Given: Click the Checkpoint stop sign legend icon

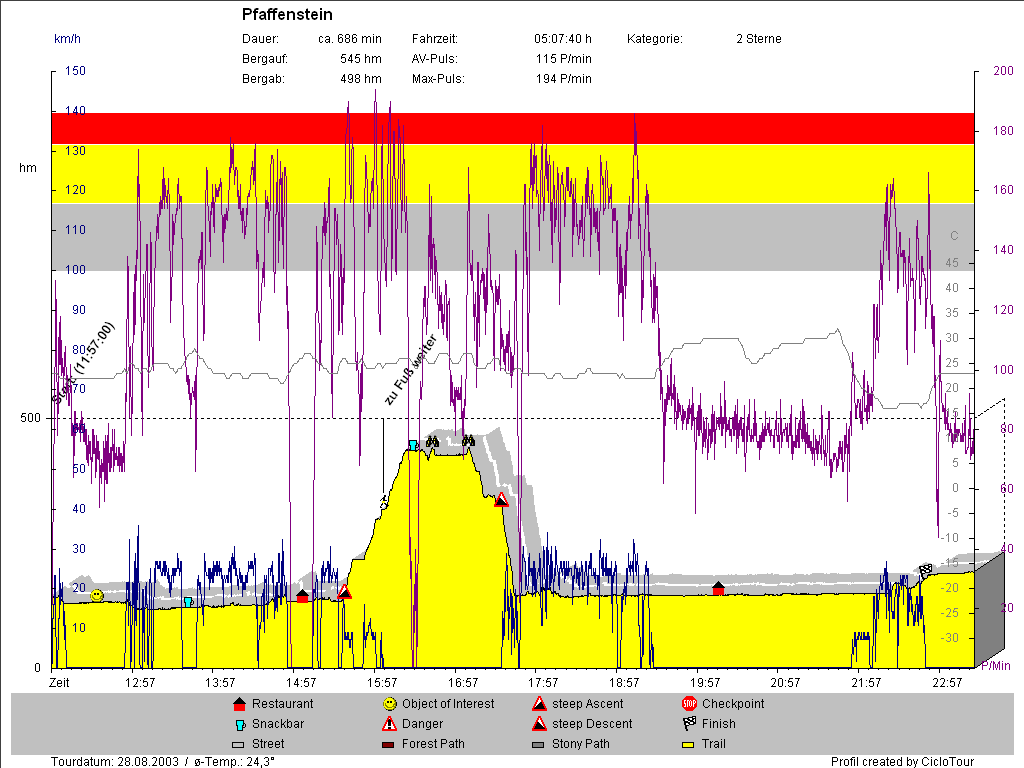Looking at the screenshot, I should coord(689,704).
